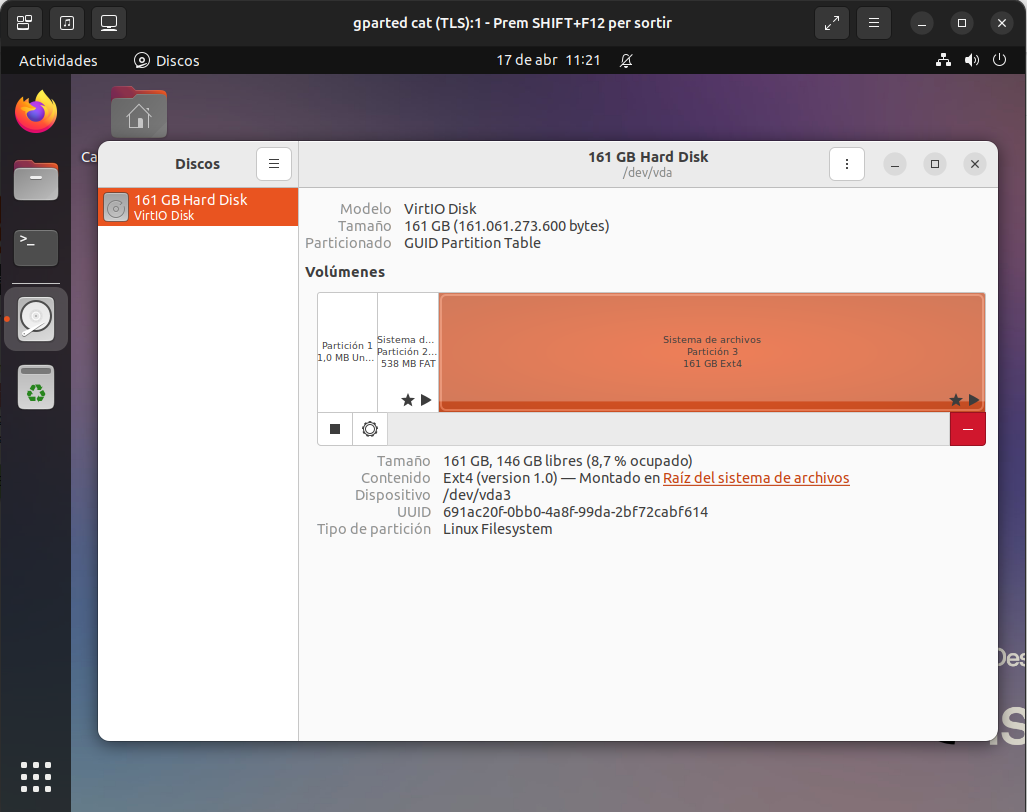Launch Firefox from the dock
The height and width of the screenshot is (812, 1027).
[36, 112]
